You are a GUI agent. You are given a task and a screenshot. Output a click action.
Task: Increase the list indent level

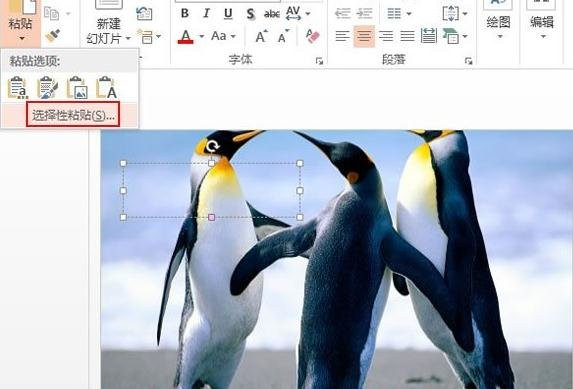pyautogui.click(x=364, y=14)
